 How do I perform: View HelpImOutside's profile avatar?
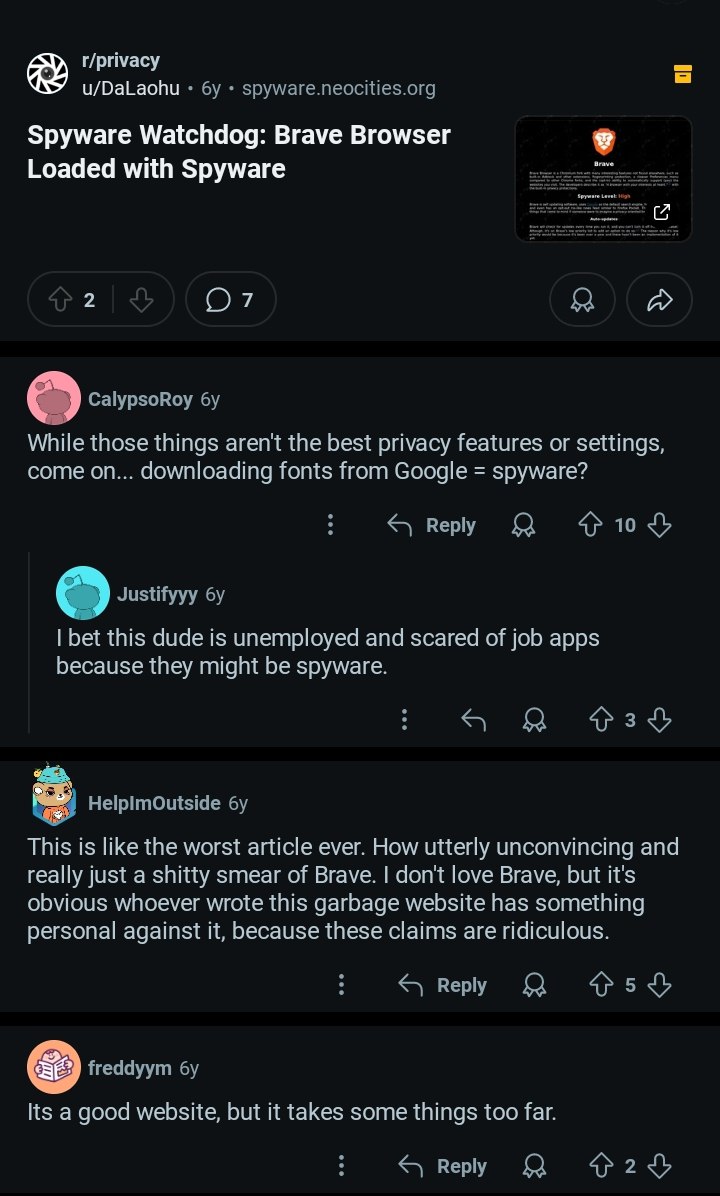point(54,802)
